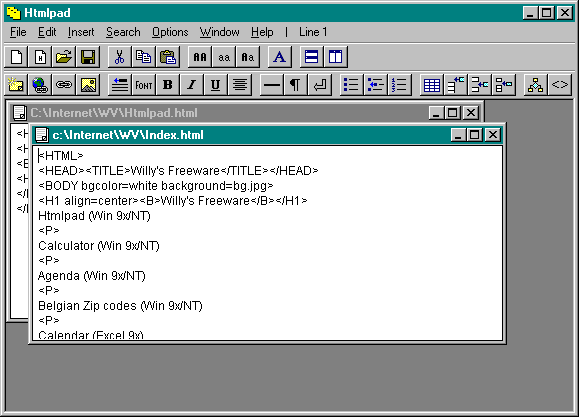Open a file with the folder icon
The image size is (579, 417).
64,57
